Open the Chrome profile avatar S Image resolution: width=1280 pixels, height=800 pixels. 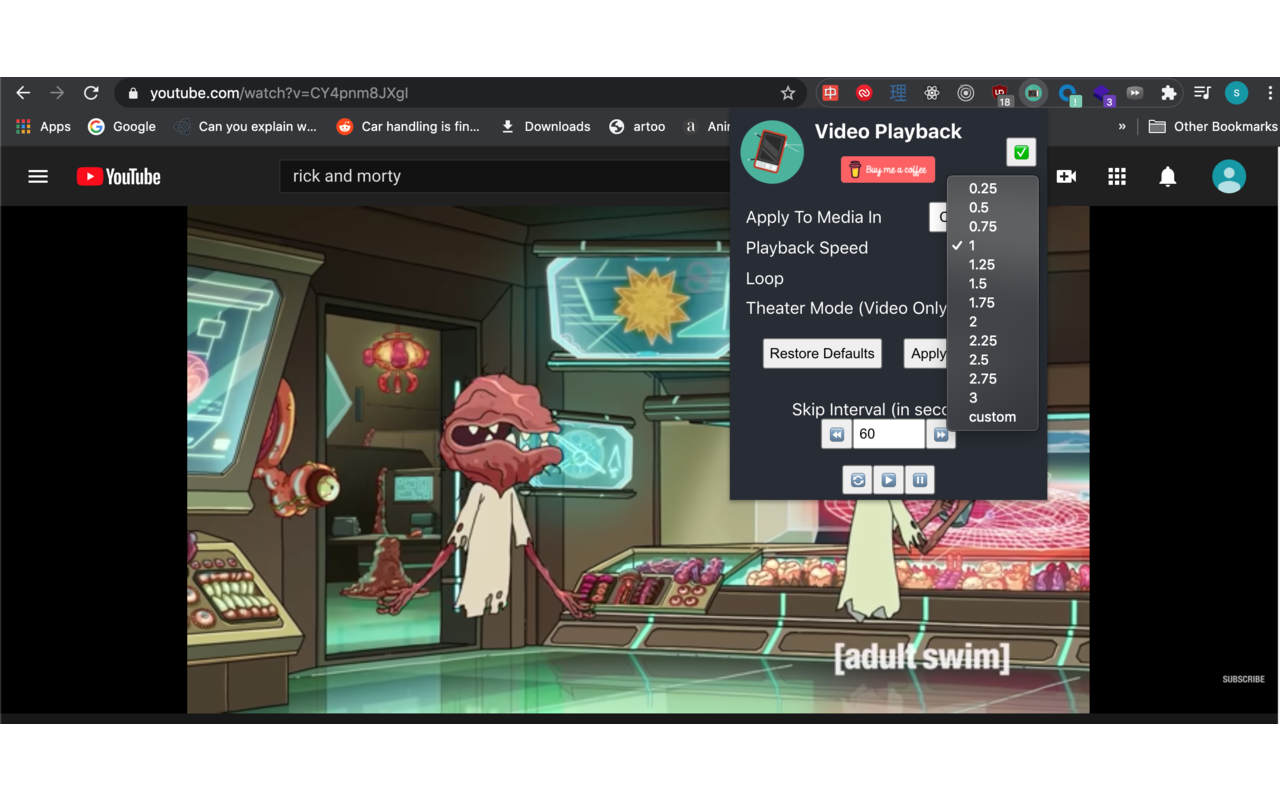point(1236,93)
